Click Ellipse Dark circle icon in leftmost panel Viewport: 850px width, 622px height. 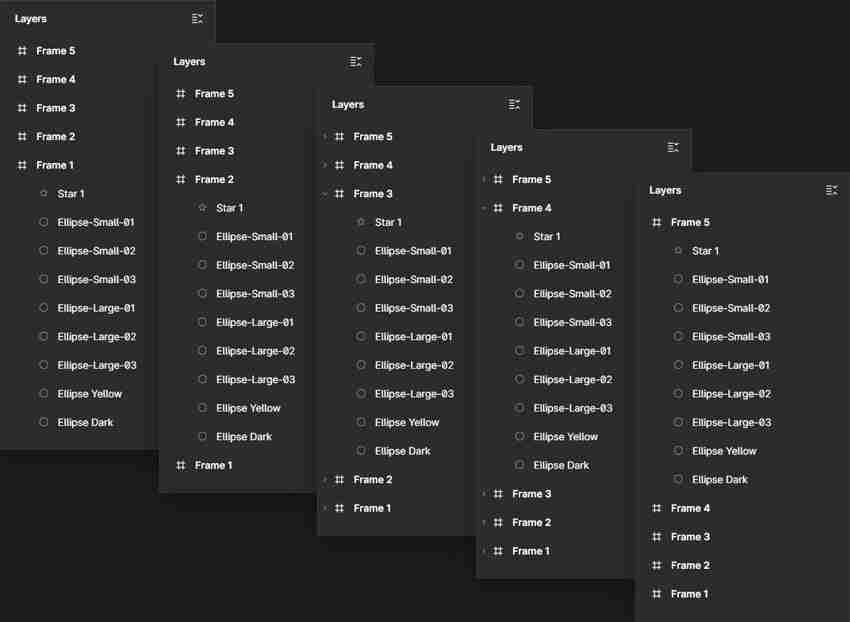pos(44,422)
